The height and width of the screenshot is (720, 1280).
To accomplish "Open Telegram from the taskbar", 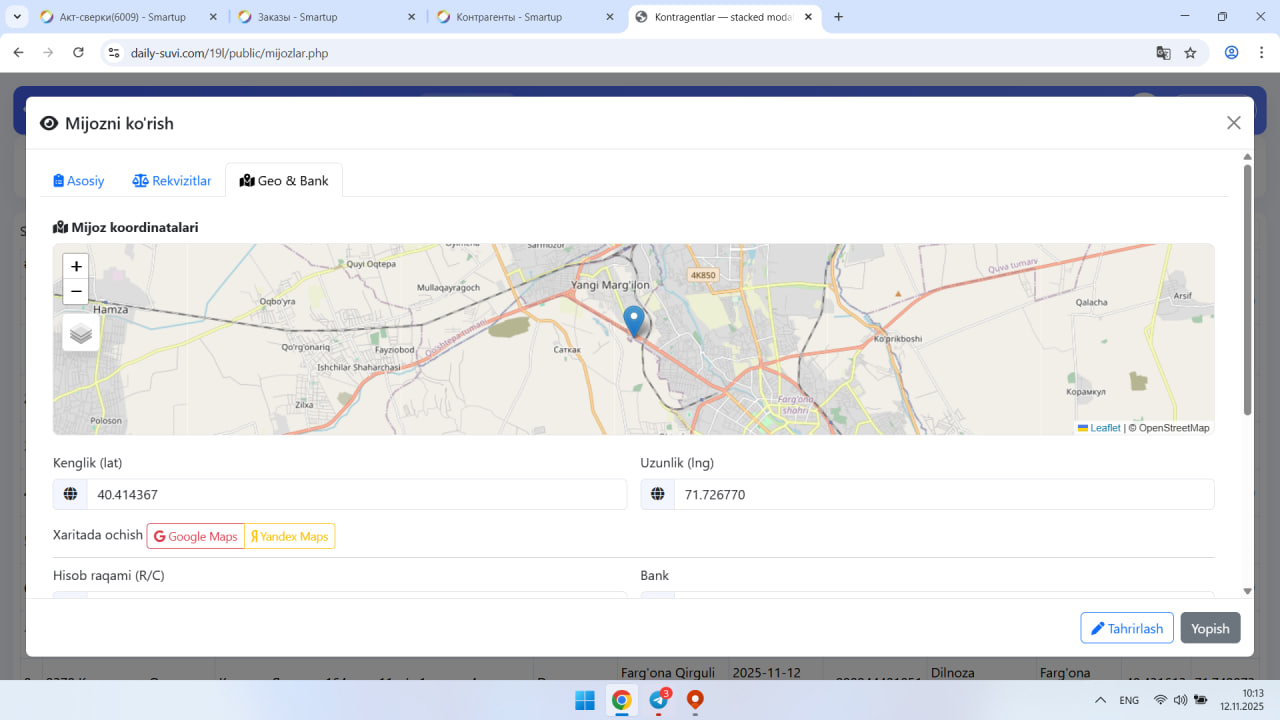I will (x=659, y=700).
